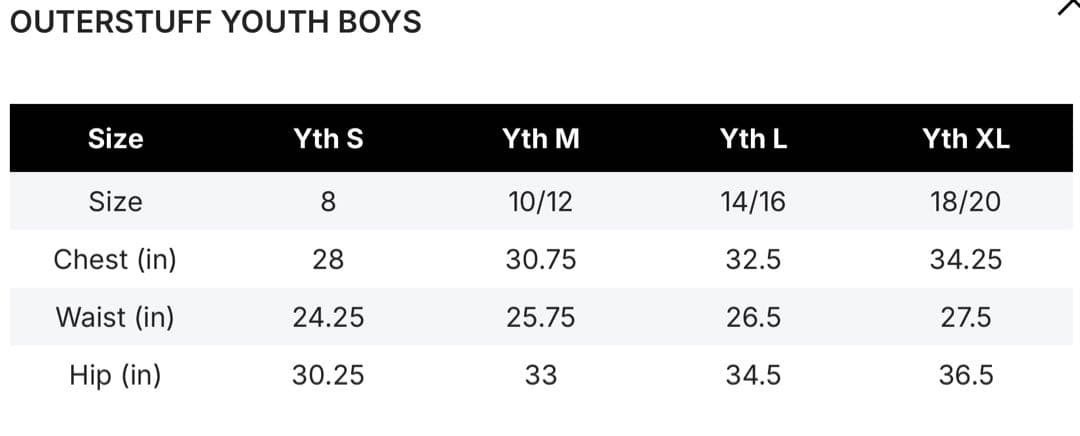Image resolution: width=1080 pixels, height=436 pixels.
Task: Click hip measurement 30.25
Action: coord(328,376)
